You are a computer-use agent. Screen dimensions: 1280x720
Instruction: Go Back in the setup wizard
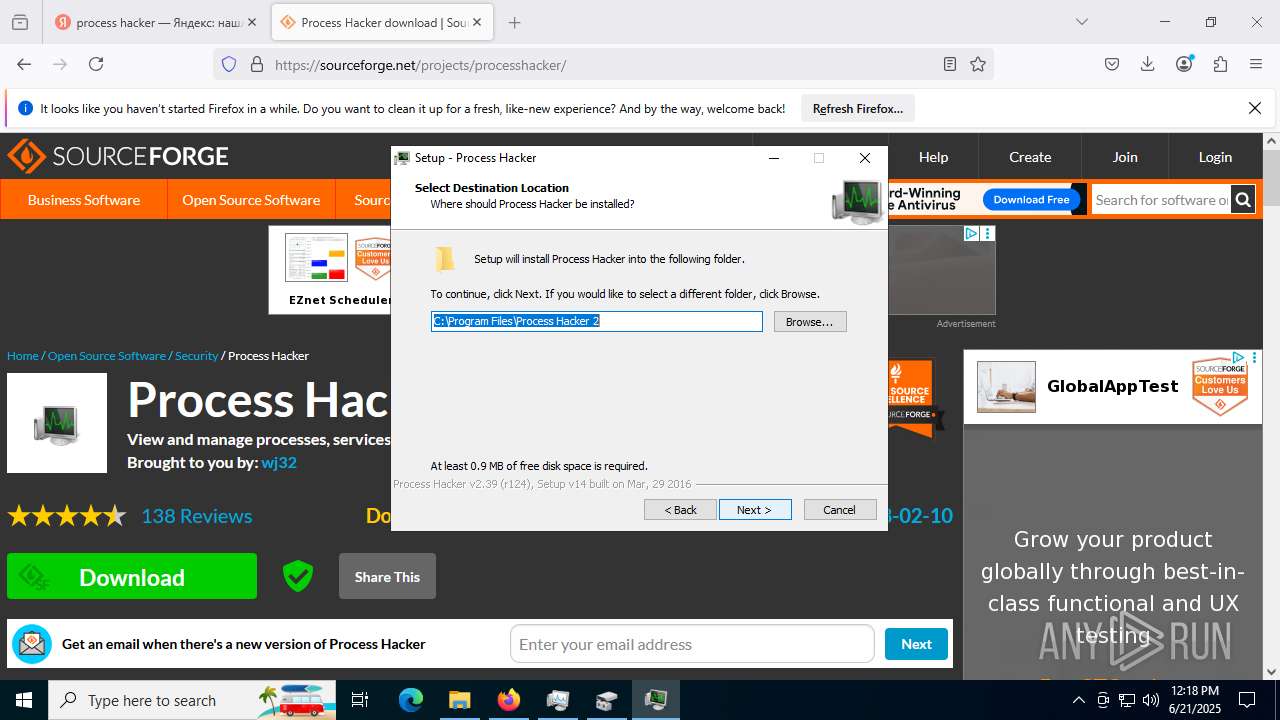pyautogui.click(x=681, y=510)
